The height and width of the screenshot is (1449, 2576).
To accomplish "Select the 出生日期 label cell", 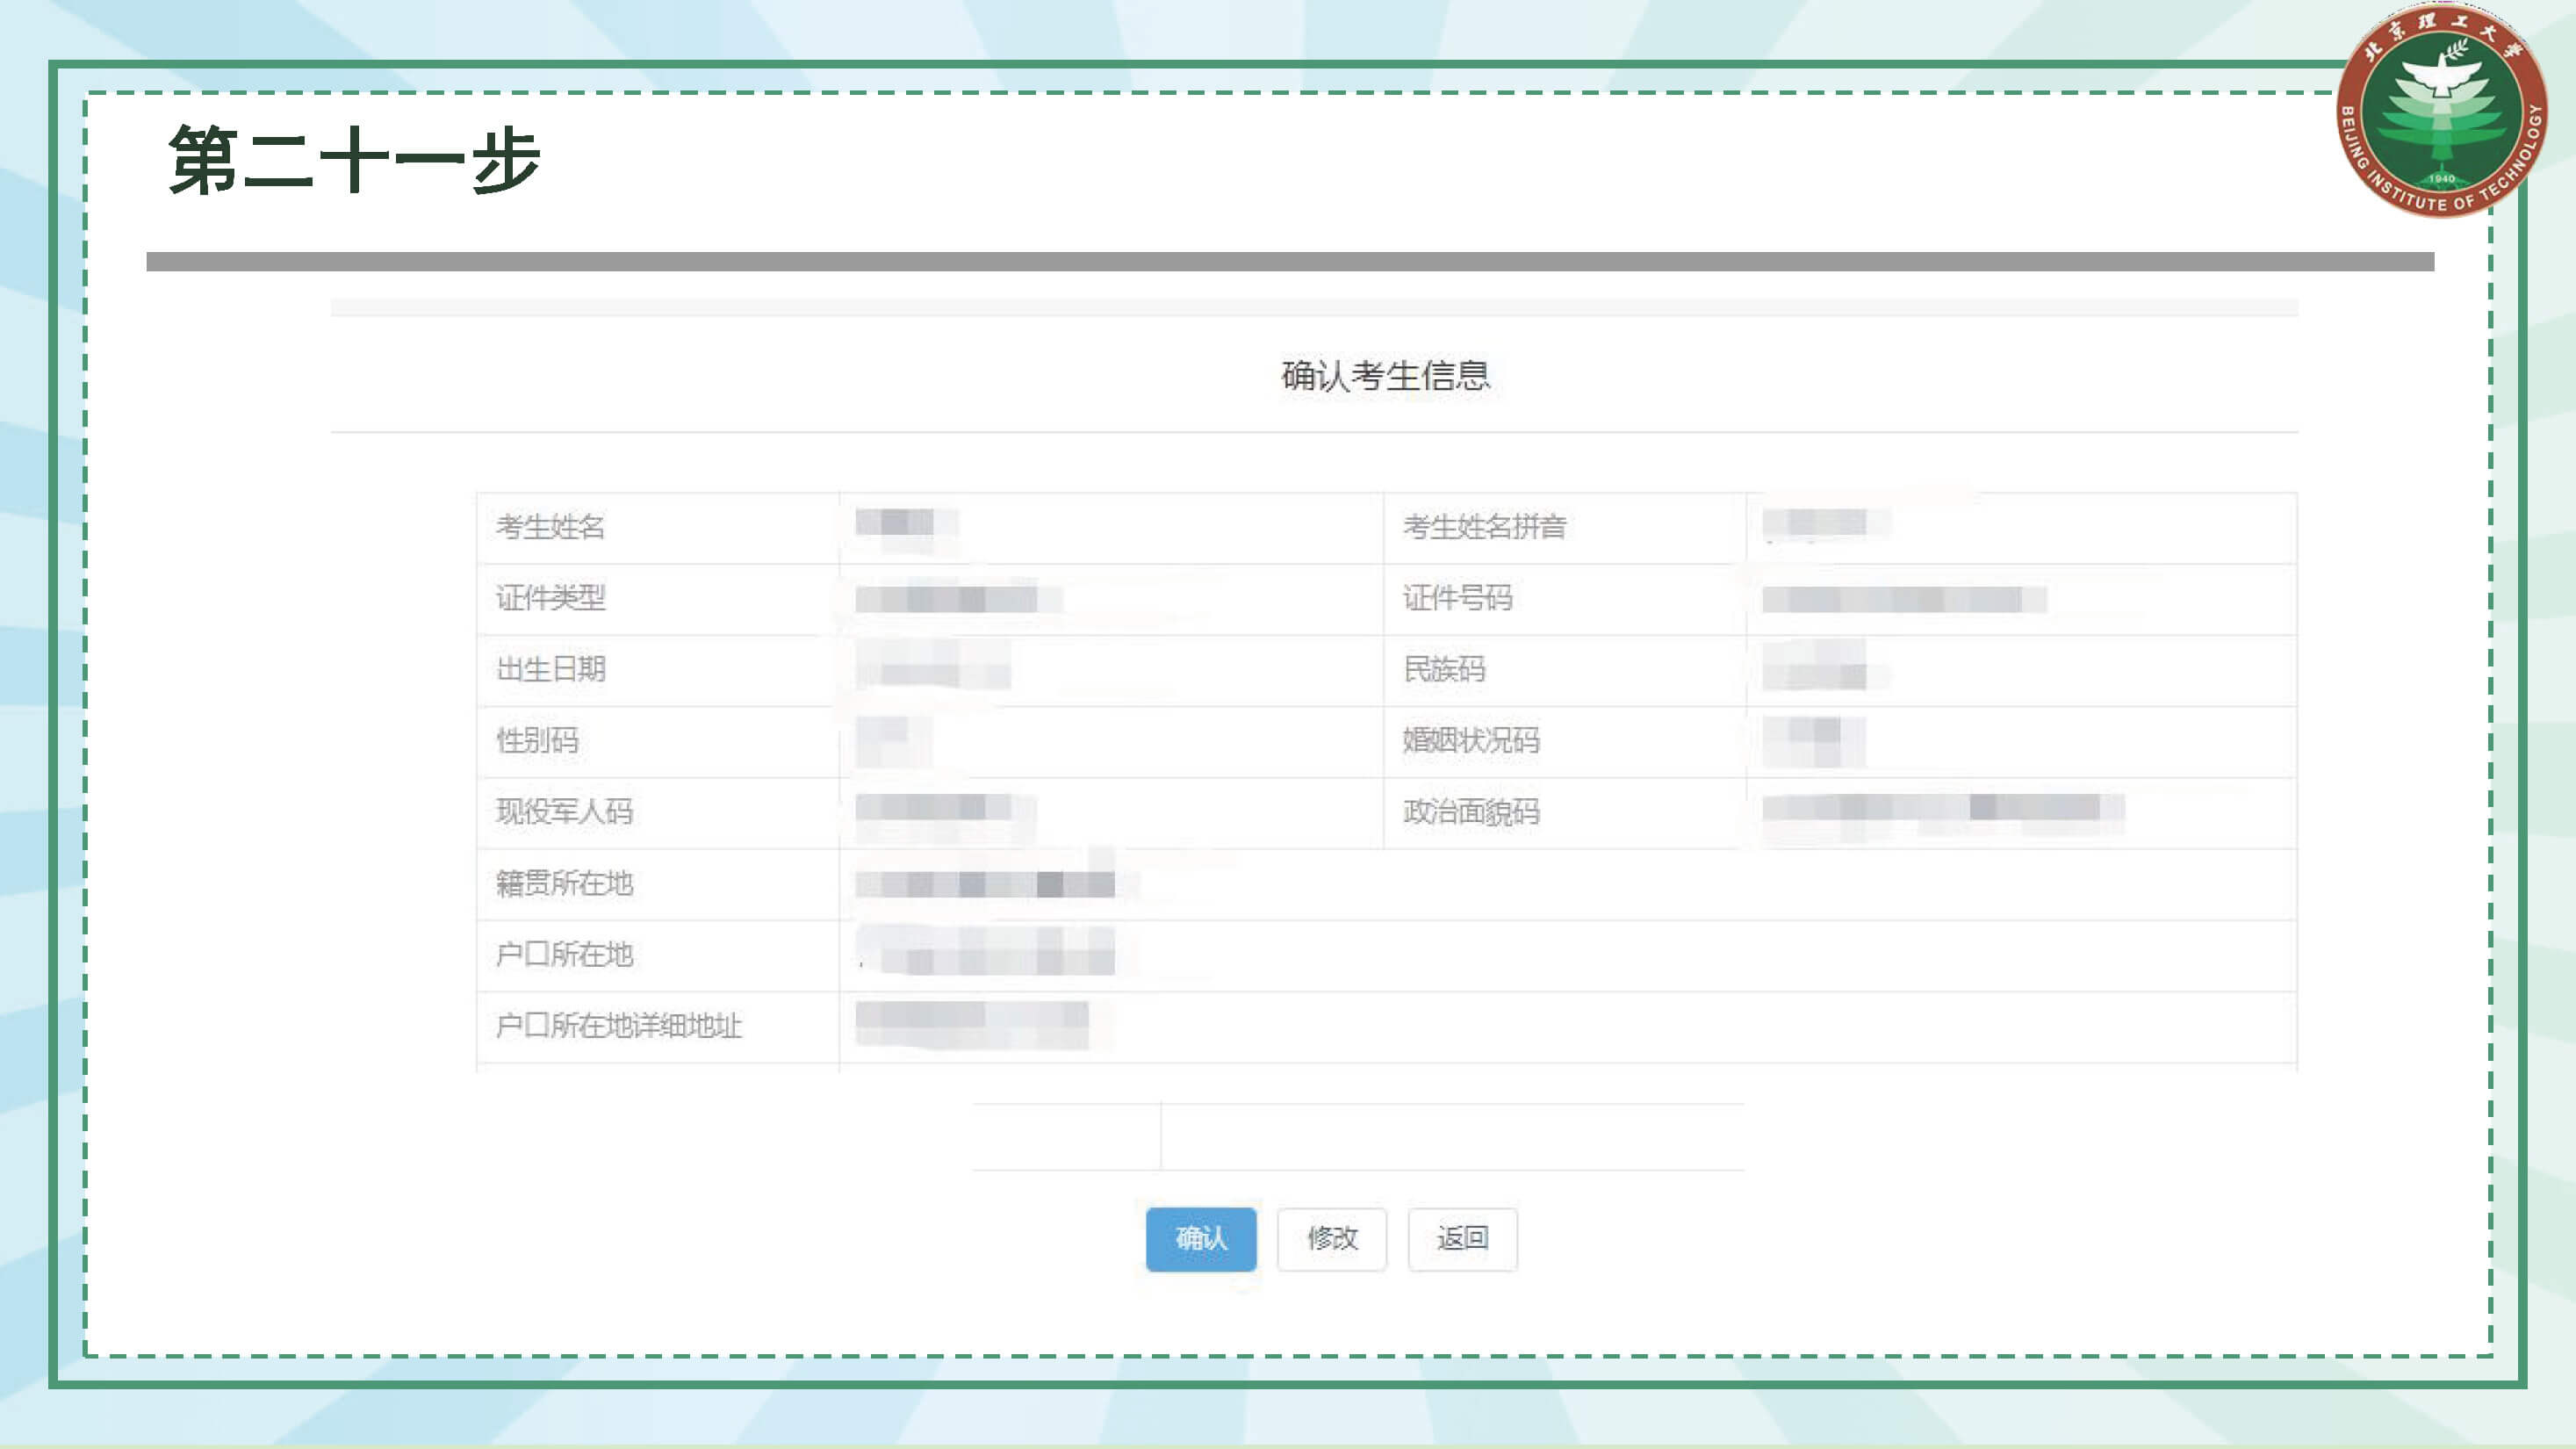I will coord(551,669).
